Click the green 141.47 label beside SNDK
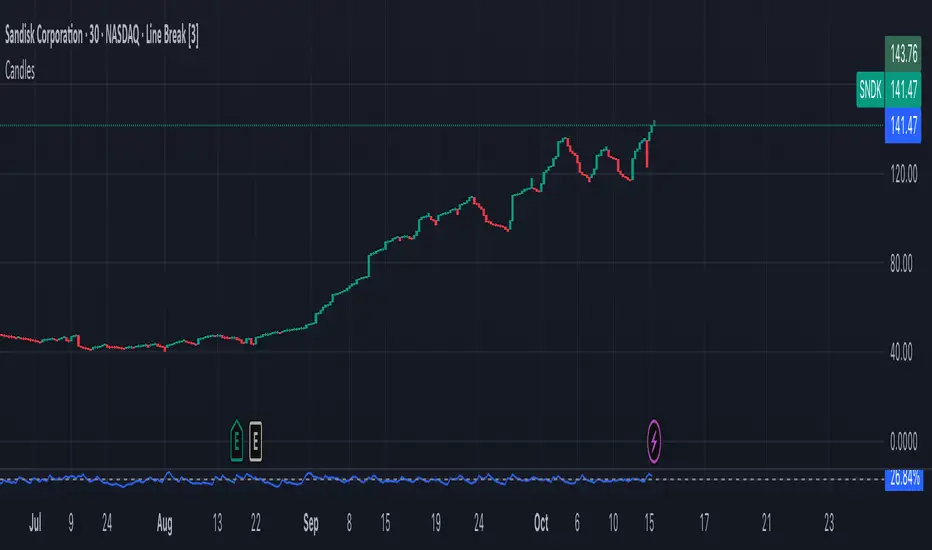This screenshot has height=550, width=932. click(905, 87)
